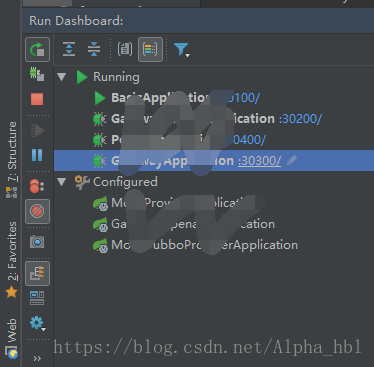This screenshot has width=374, height=367.
Task: Collapse the Running tree node
Action: [x=61, y=77]
